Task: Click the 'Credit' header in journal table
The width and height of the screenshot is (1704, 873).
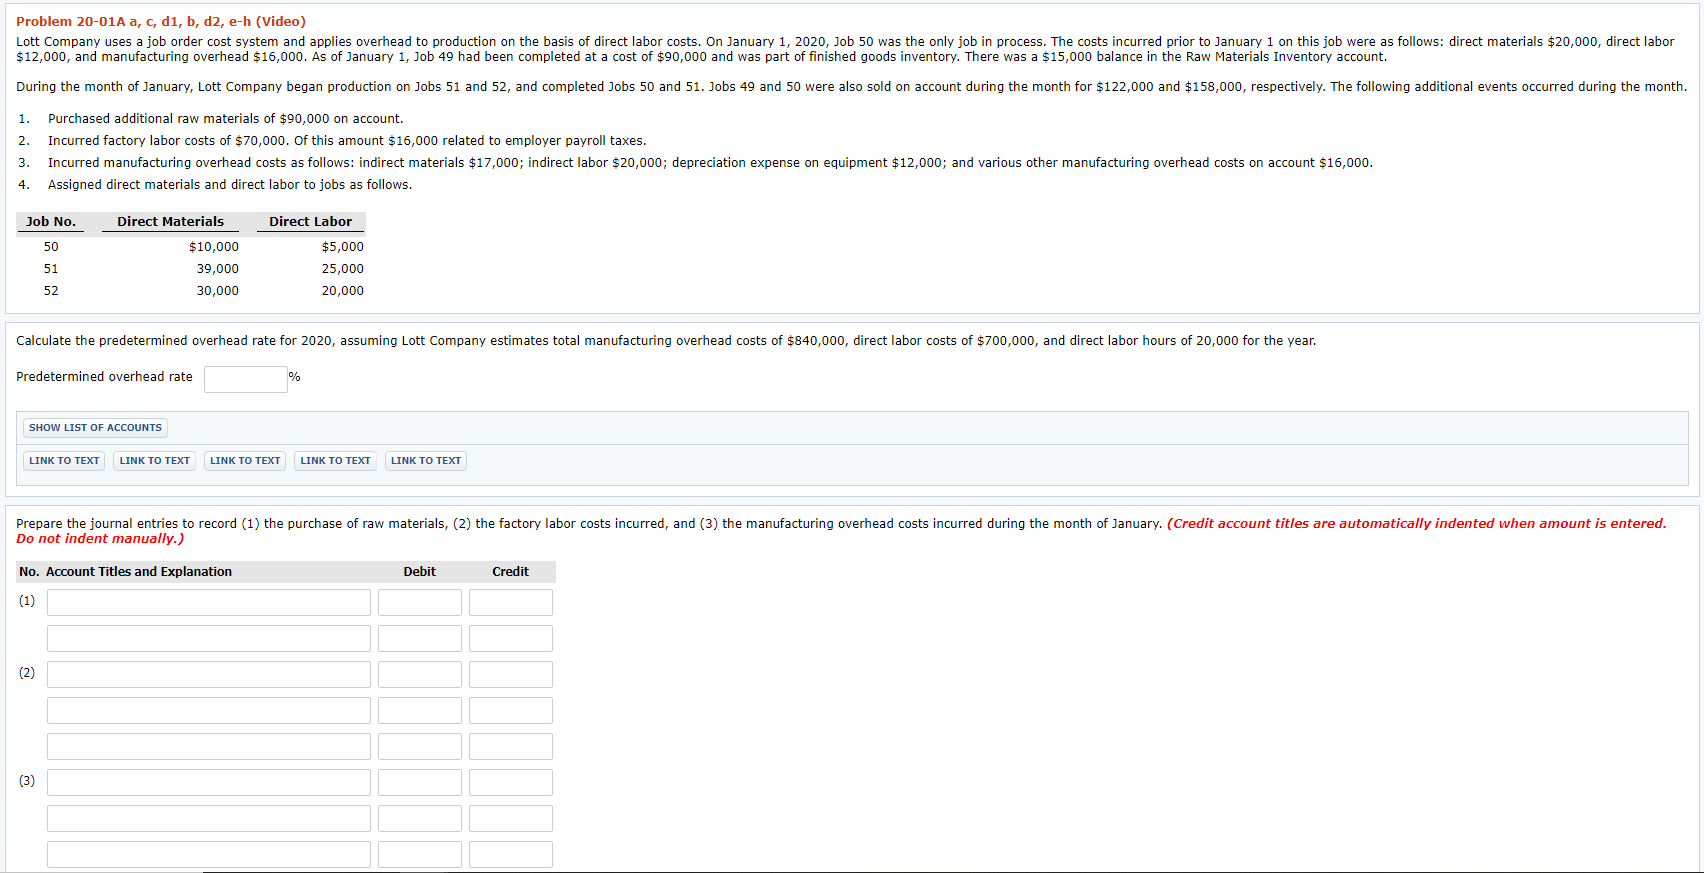Action: 511,572
